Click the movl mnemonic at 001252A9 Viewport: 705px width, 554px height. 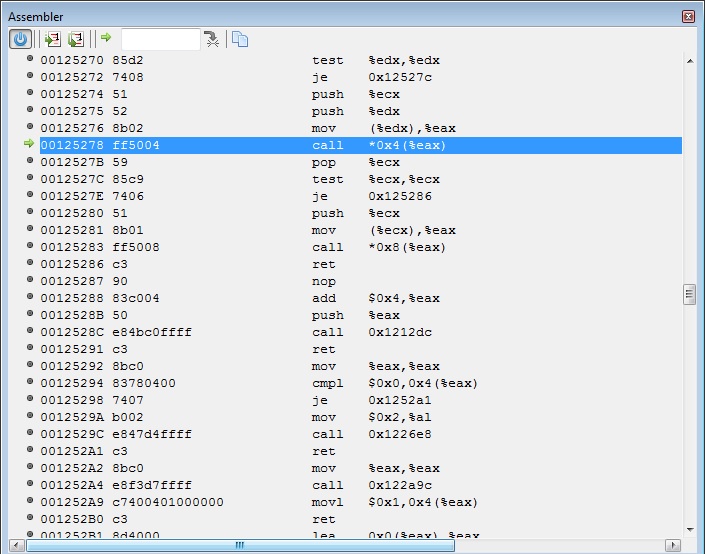pyautogui.click(x=327, y=502)
